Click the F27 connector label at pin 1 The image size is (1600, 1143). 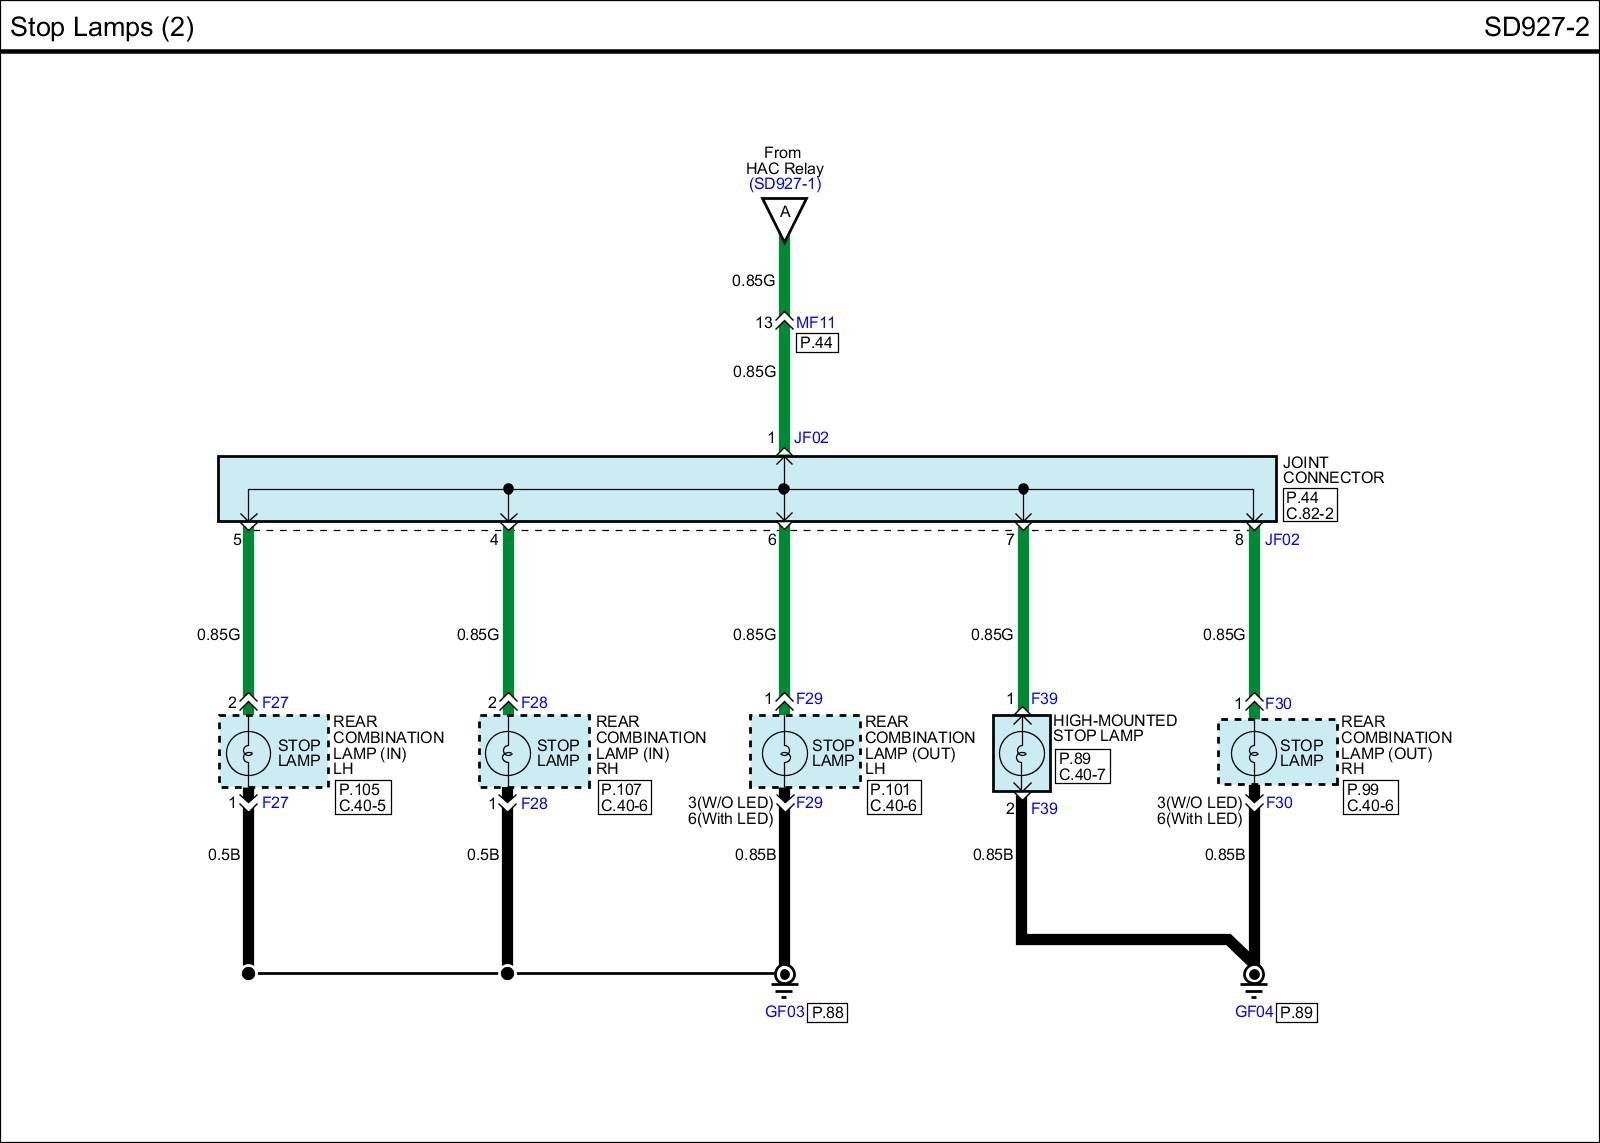point(275,802)
